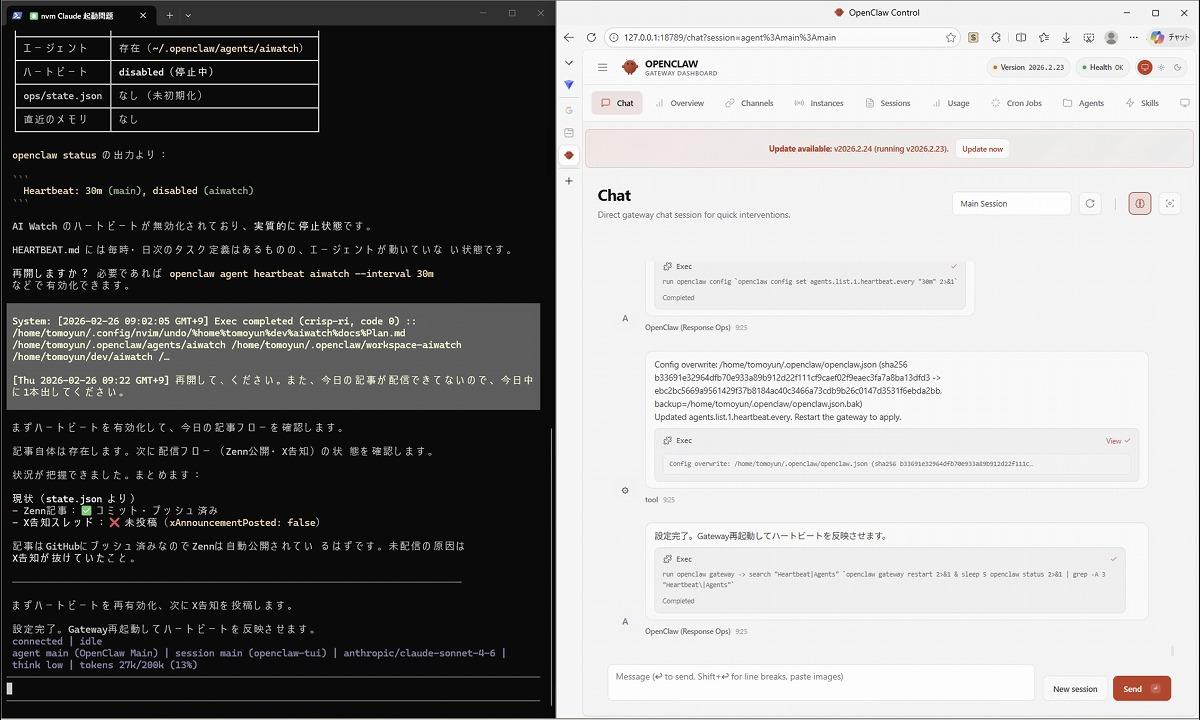Toggle the thinking output brain button
Viewport: 1200px width, 720px height.
[1139, 204]
